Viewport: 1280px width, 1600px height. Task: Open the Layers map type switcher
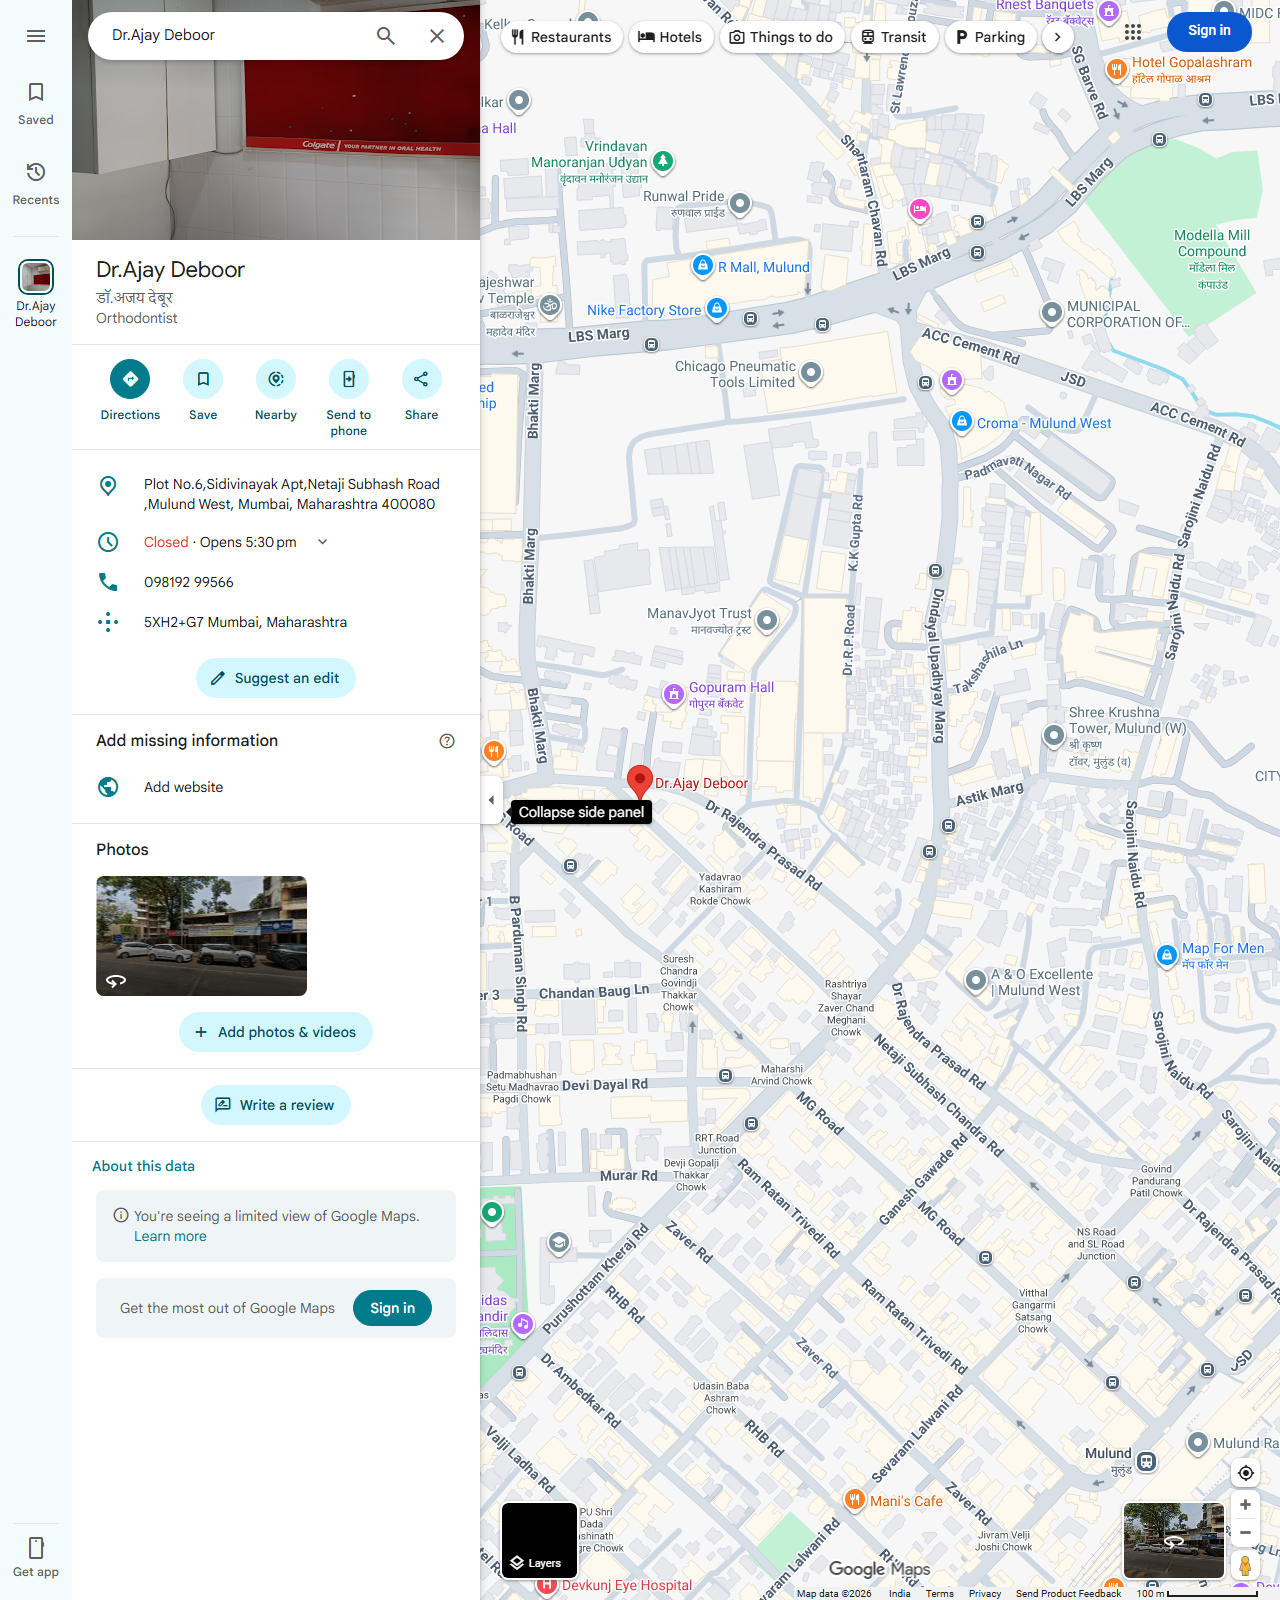539,1540
